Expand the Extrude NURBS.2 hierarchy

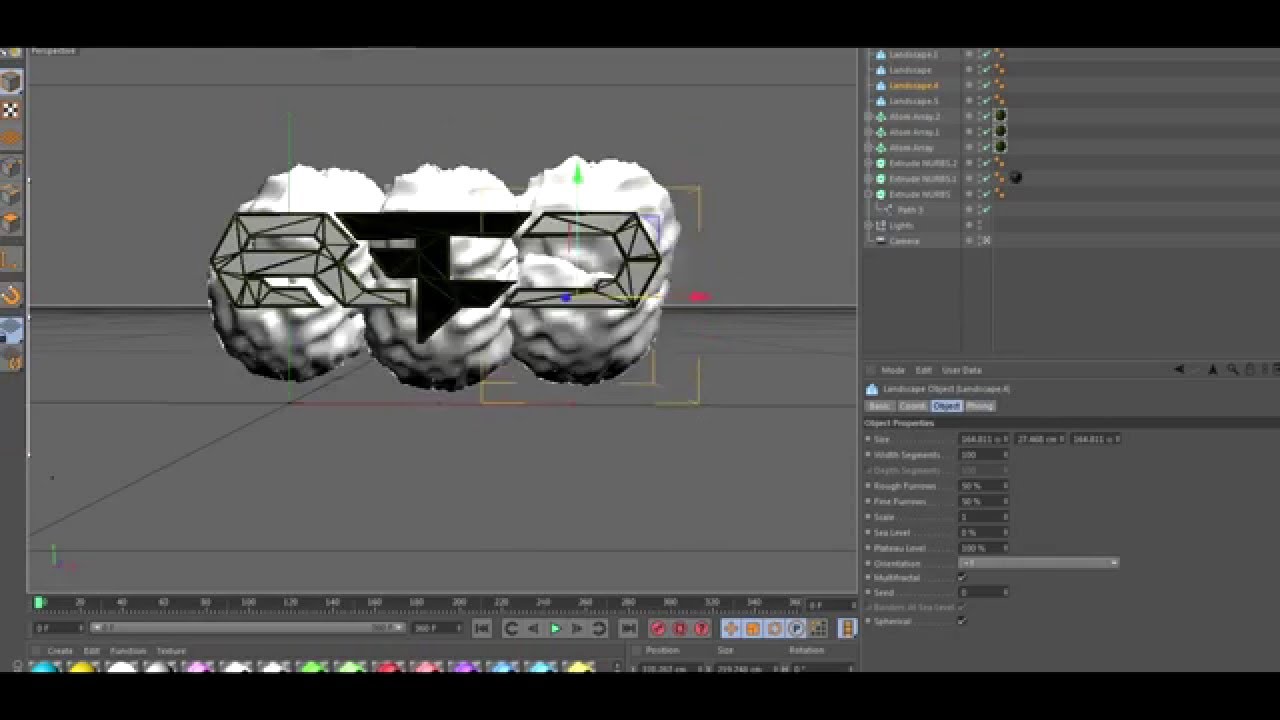click(x=868, y=163)
